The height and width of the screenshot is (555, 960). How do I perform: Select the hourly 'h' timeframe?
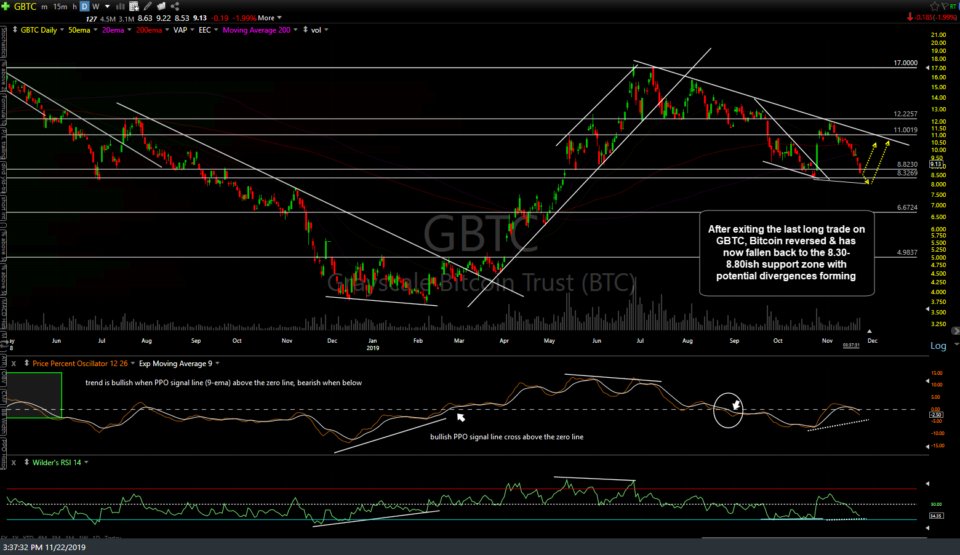pyautogui.click(x=75, y=7)
